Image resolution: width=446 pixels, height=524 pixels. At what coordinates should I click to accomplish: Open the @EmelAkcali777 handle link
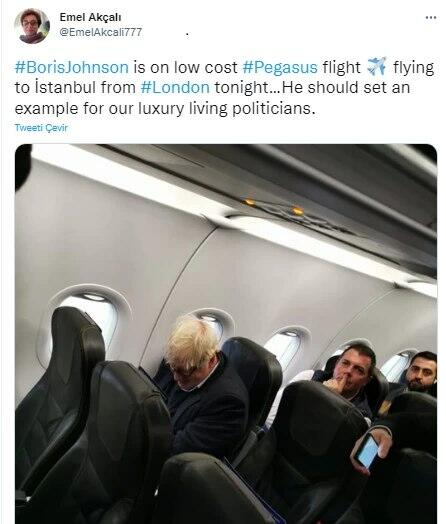tap(101, 32)
